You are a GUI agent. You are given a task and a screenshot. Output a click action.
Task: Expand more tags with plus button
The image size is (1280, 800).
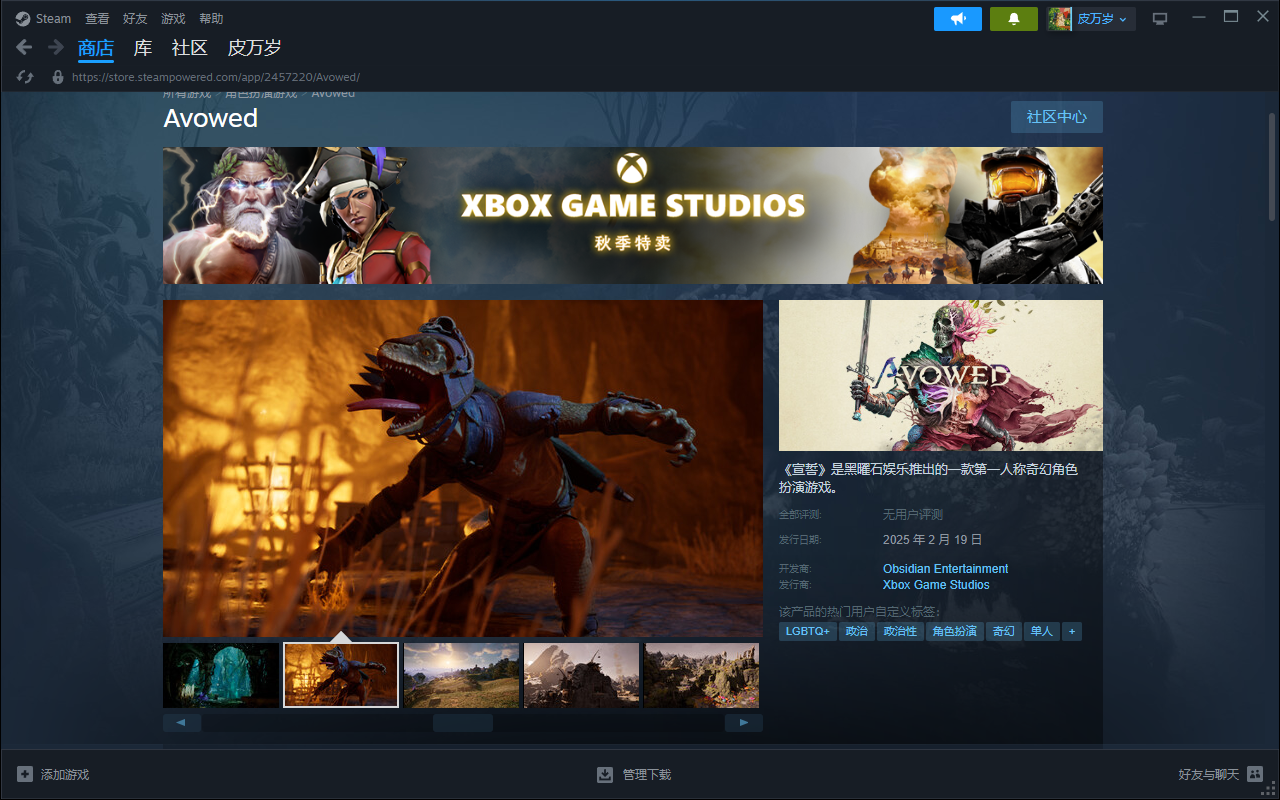[1072, 631]
